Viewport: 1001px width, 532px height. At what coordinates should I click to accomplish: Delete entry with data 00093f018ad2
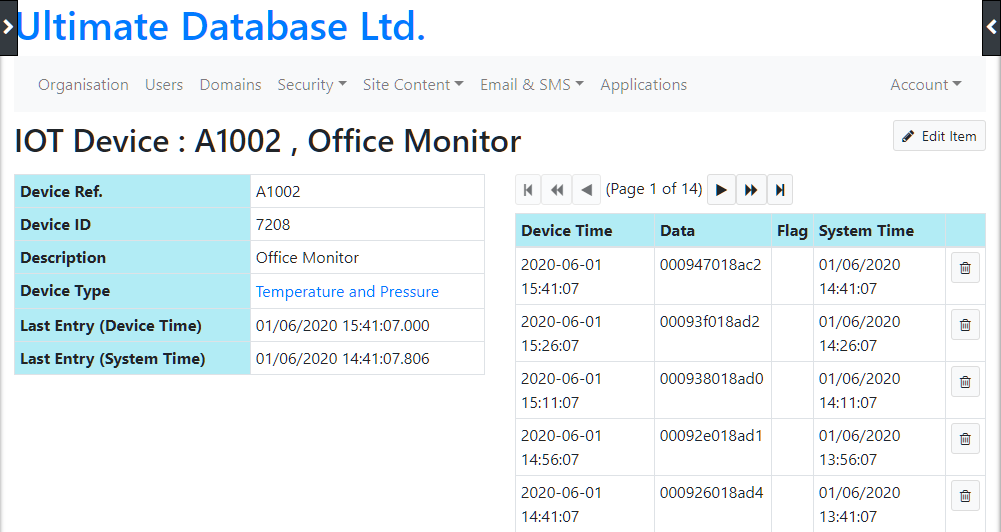(965, 325)
